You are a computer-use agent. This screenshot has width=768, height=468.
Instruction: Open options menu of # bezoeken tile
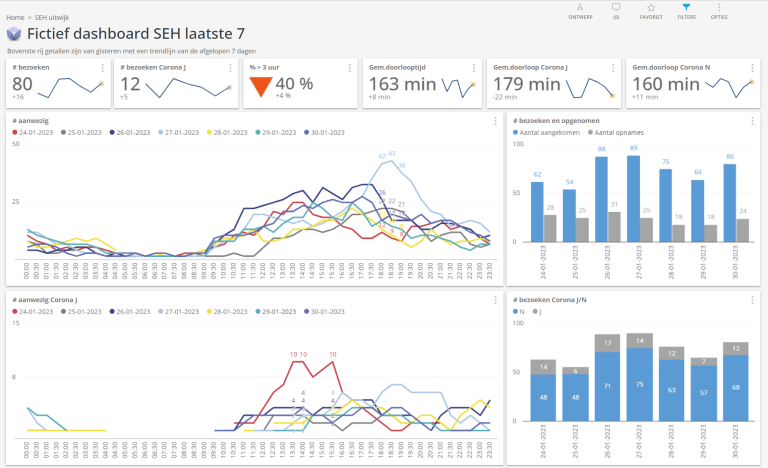pos(102,68)
